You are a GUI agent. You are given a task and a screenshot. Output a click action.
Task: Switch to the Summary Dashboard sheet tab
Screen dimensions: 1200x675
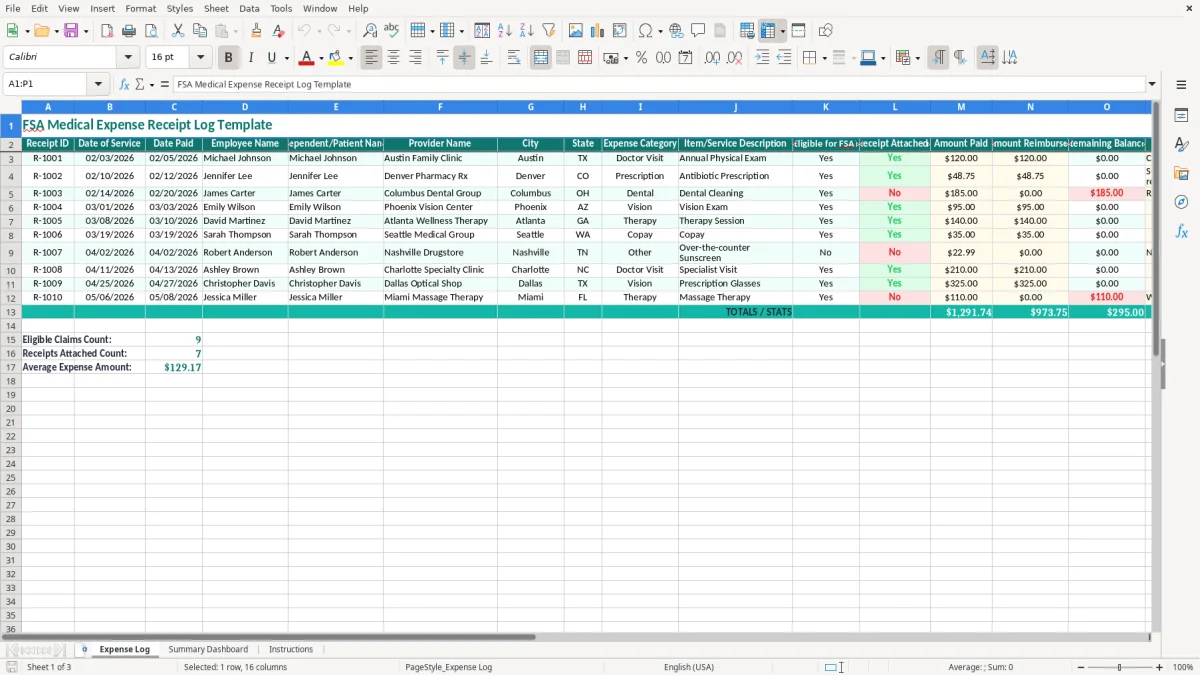coord(208,649)
